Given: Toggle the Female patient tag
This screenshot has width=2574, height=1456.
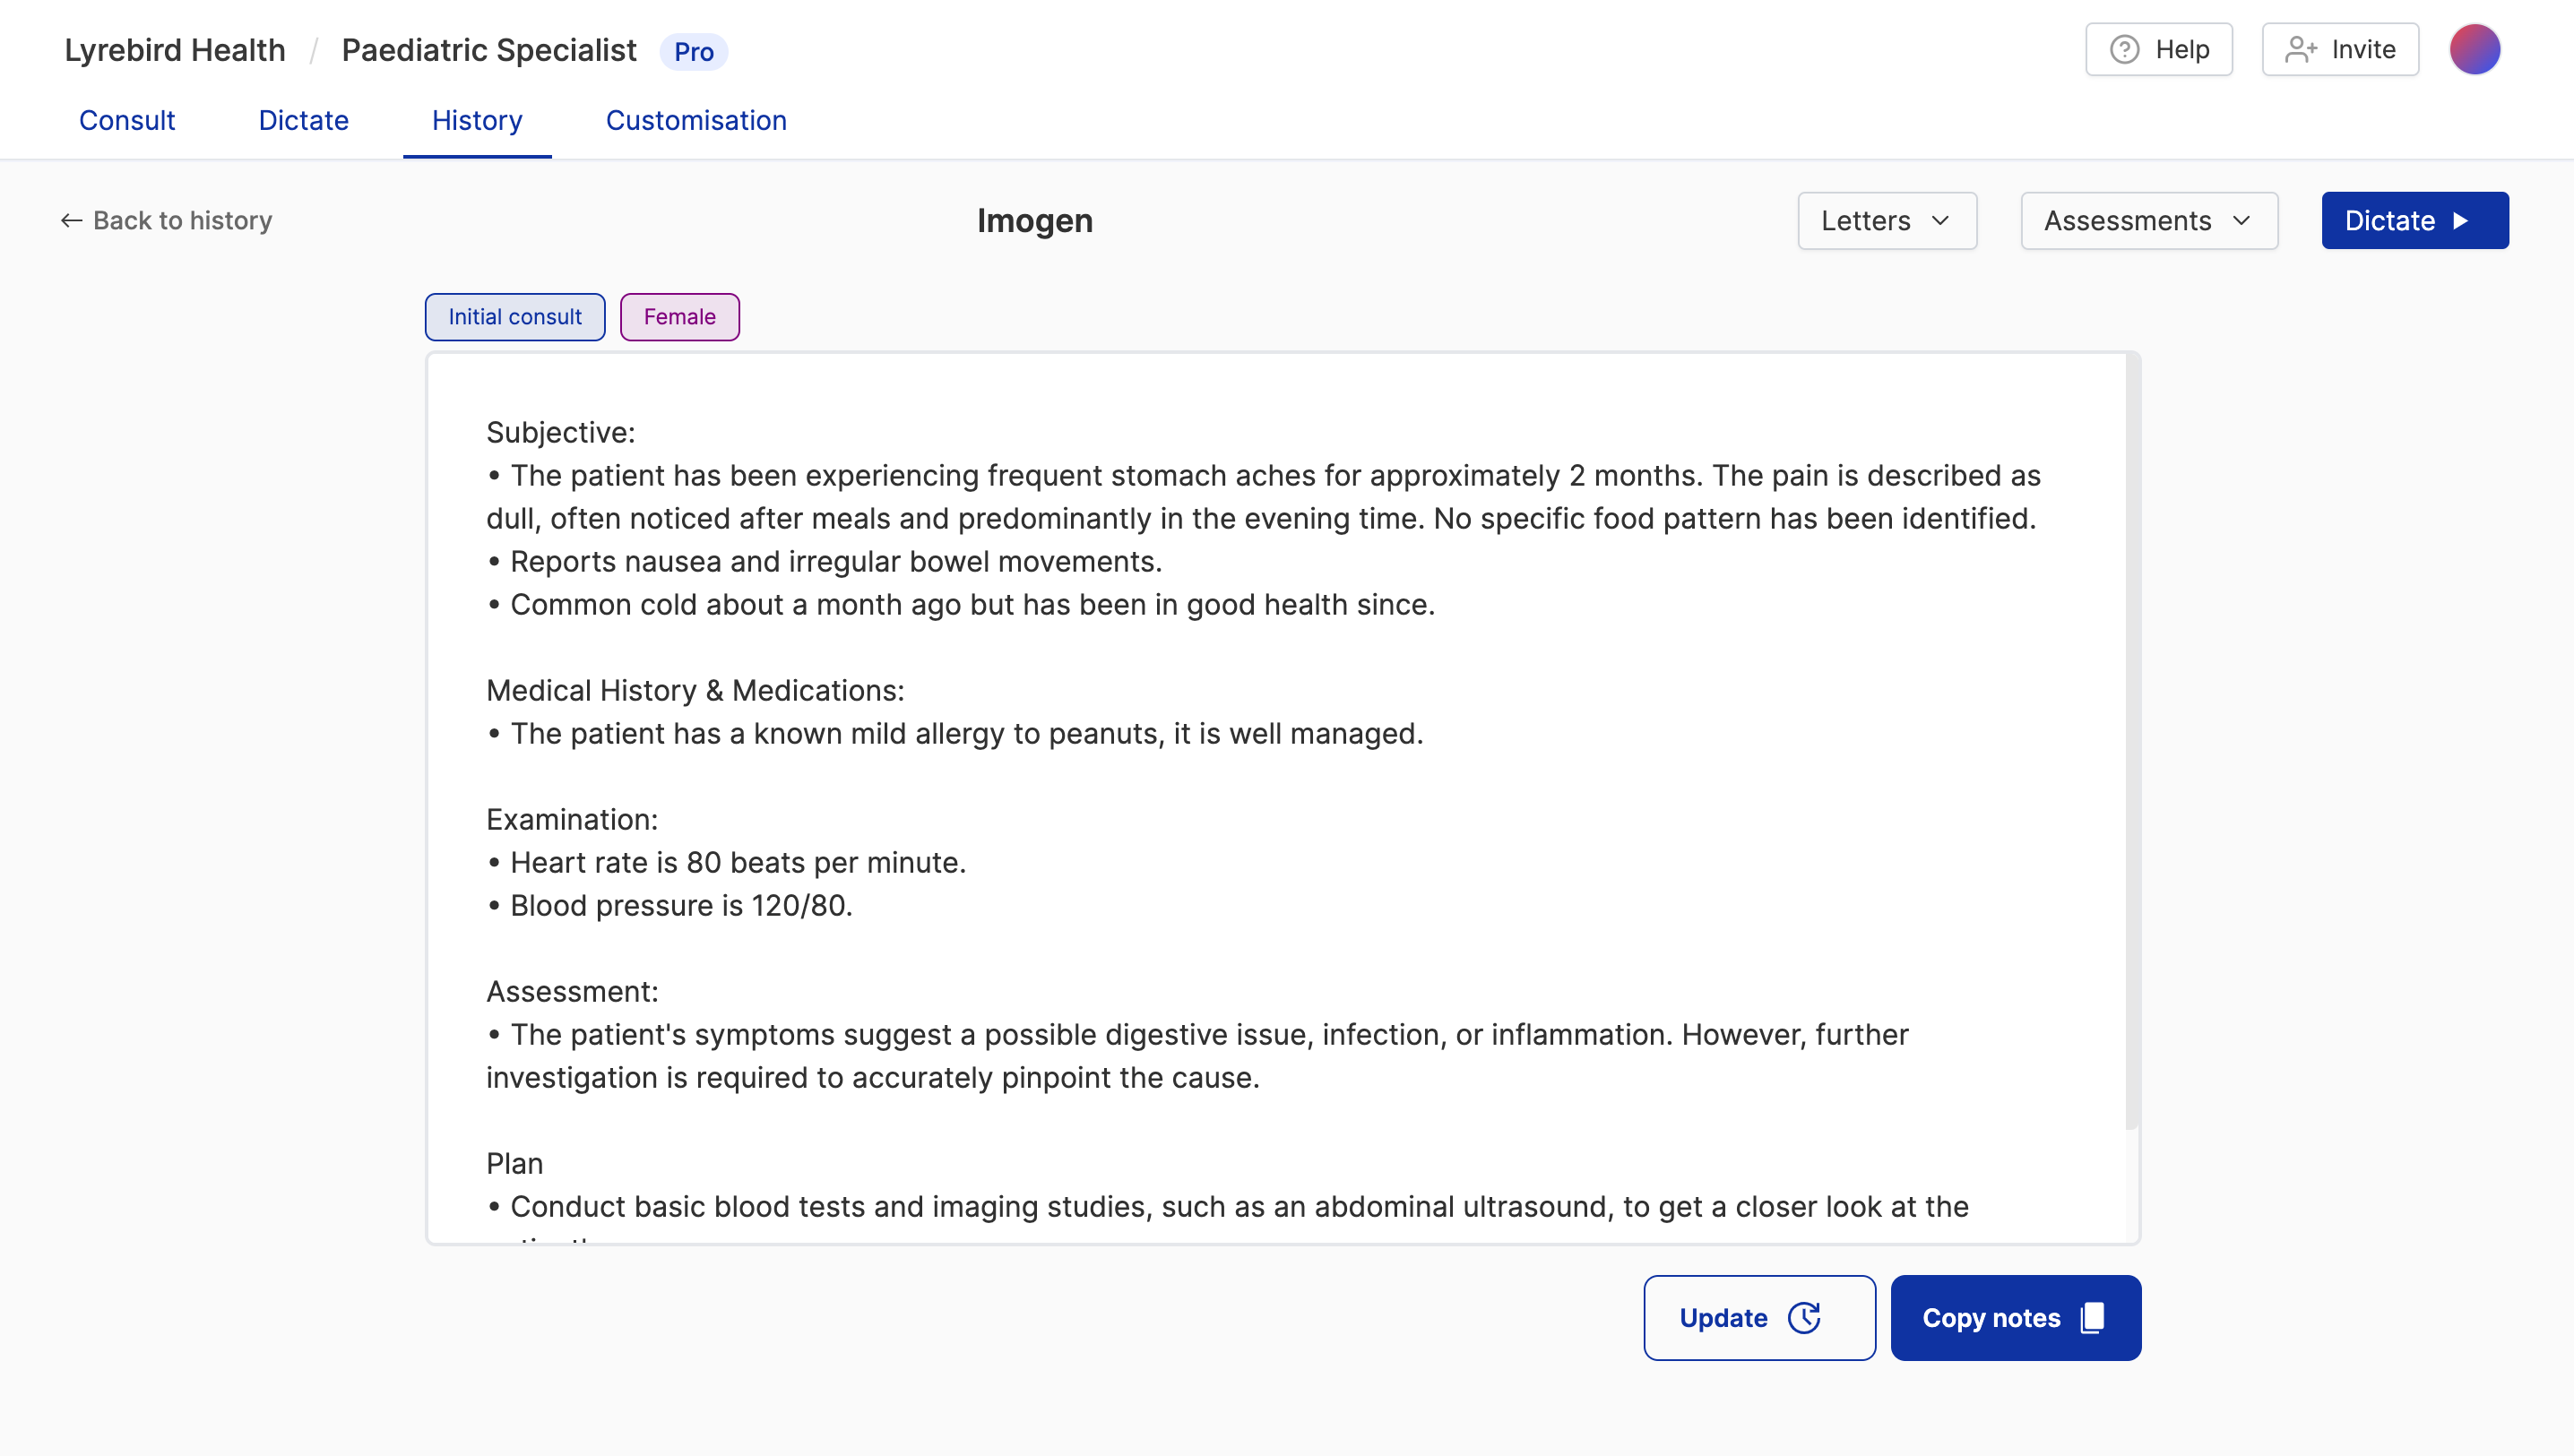Looking at the screenshot, I should tap(679, 317).
